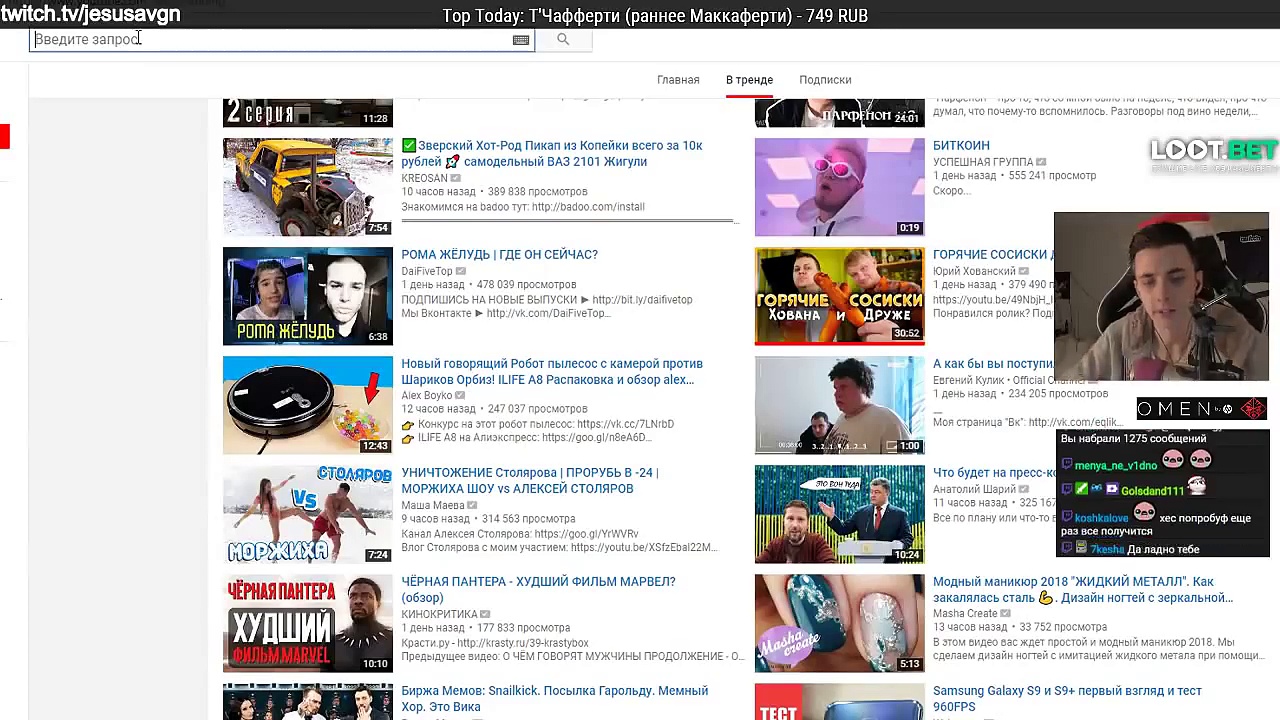Screen dimensions: 1280x720
Task: Open the Юрий Хованский channel link
Action: pyautogui.click(x=974, y=271)
